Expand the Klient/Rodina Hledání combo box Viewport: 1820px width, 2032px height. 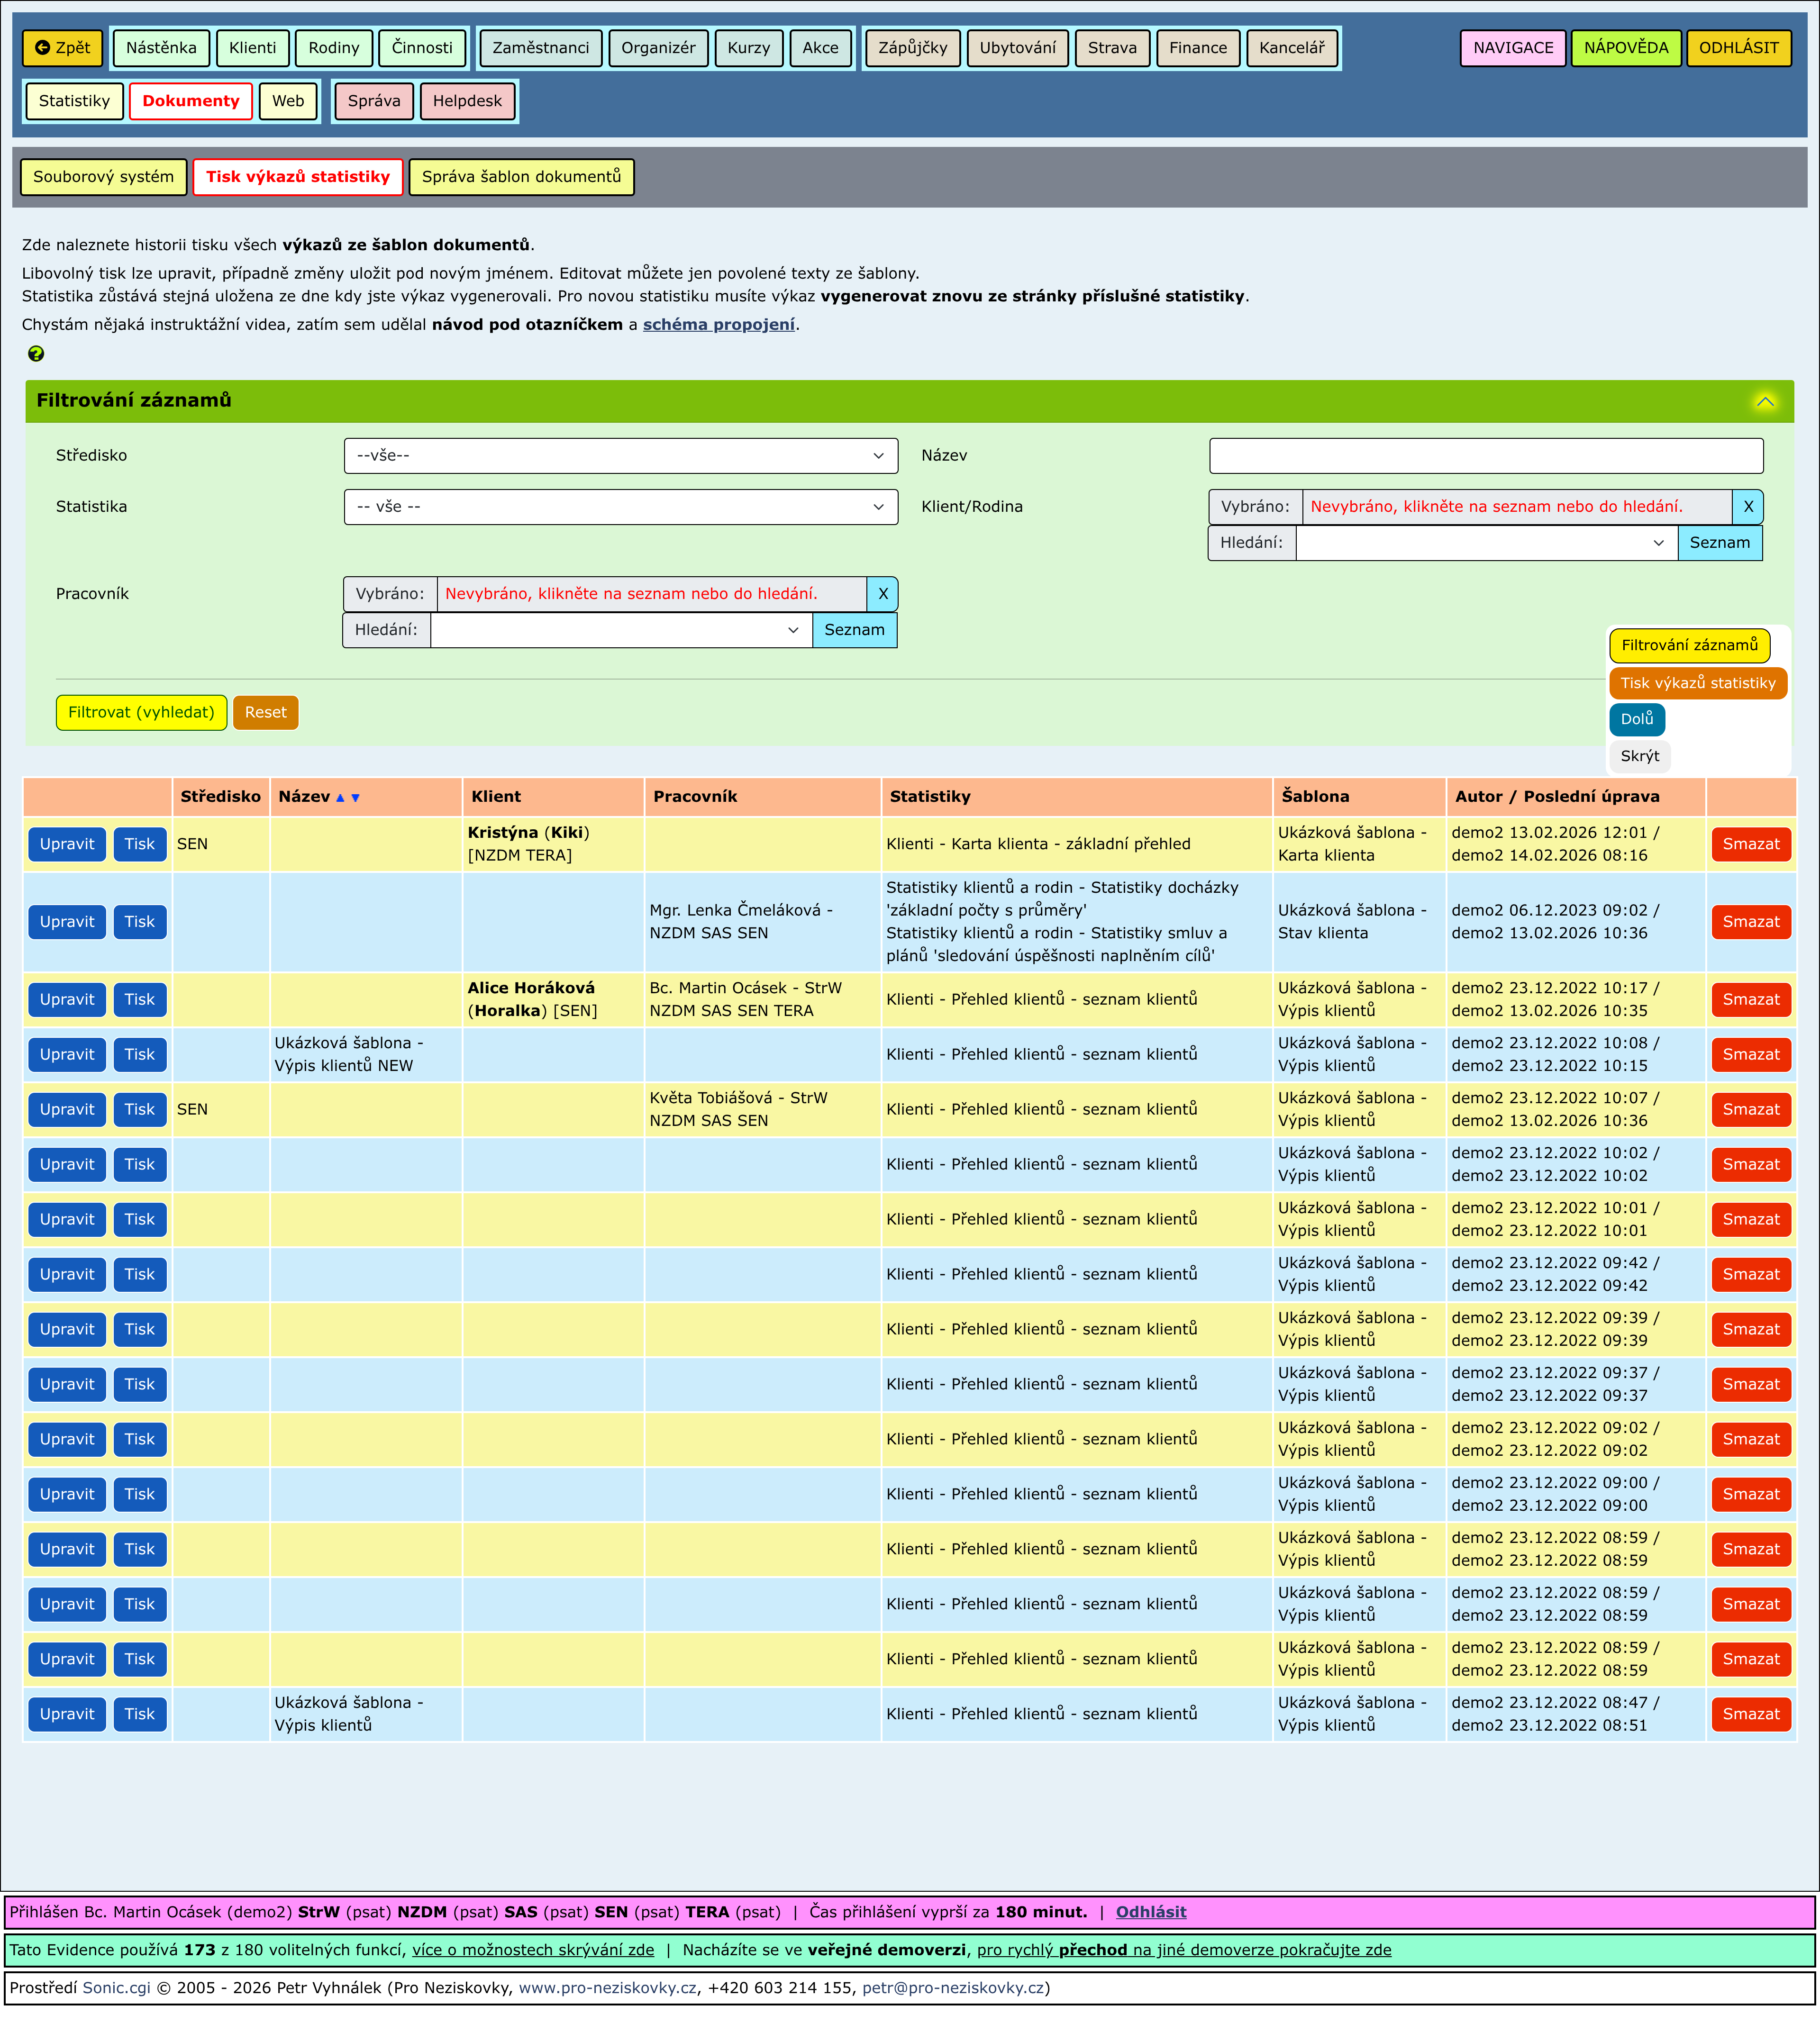coord(1658,543)
